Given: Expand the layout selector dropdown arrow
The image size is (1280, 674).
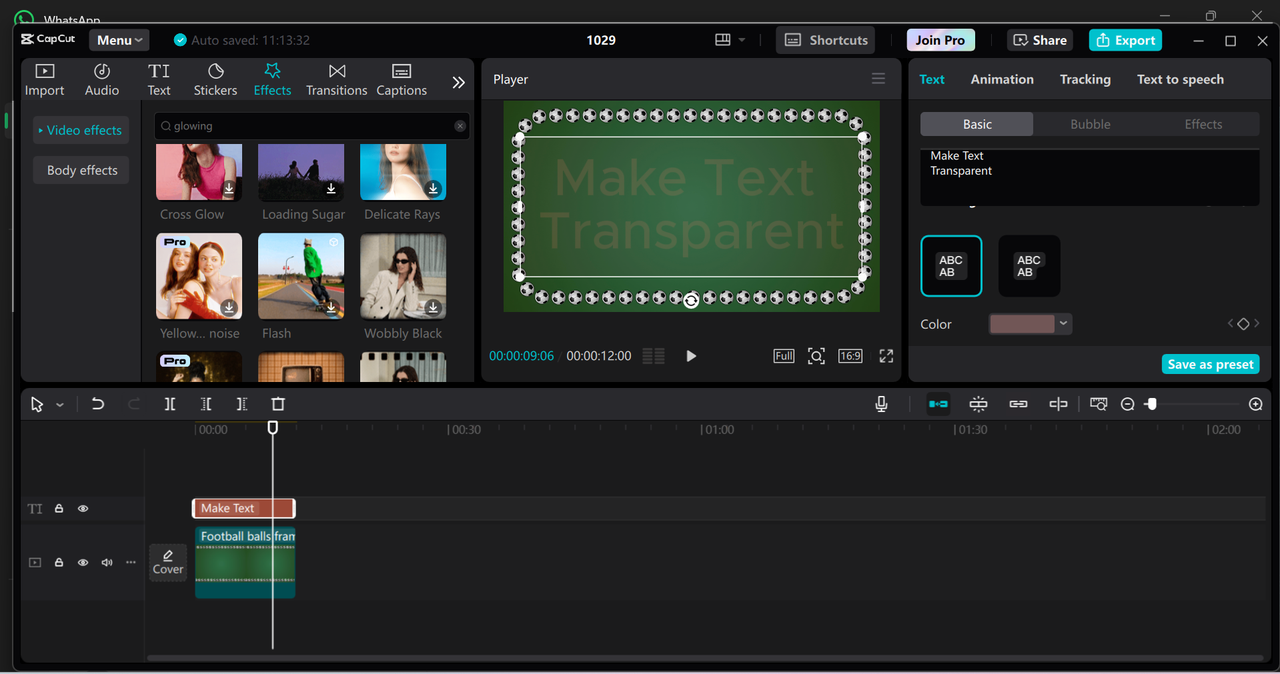Looking at the screenshot, I should click(x=741, y=40).
